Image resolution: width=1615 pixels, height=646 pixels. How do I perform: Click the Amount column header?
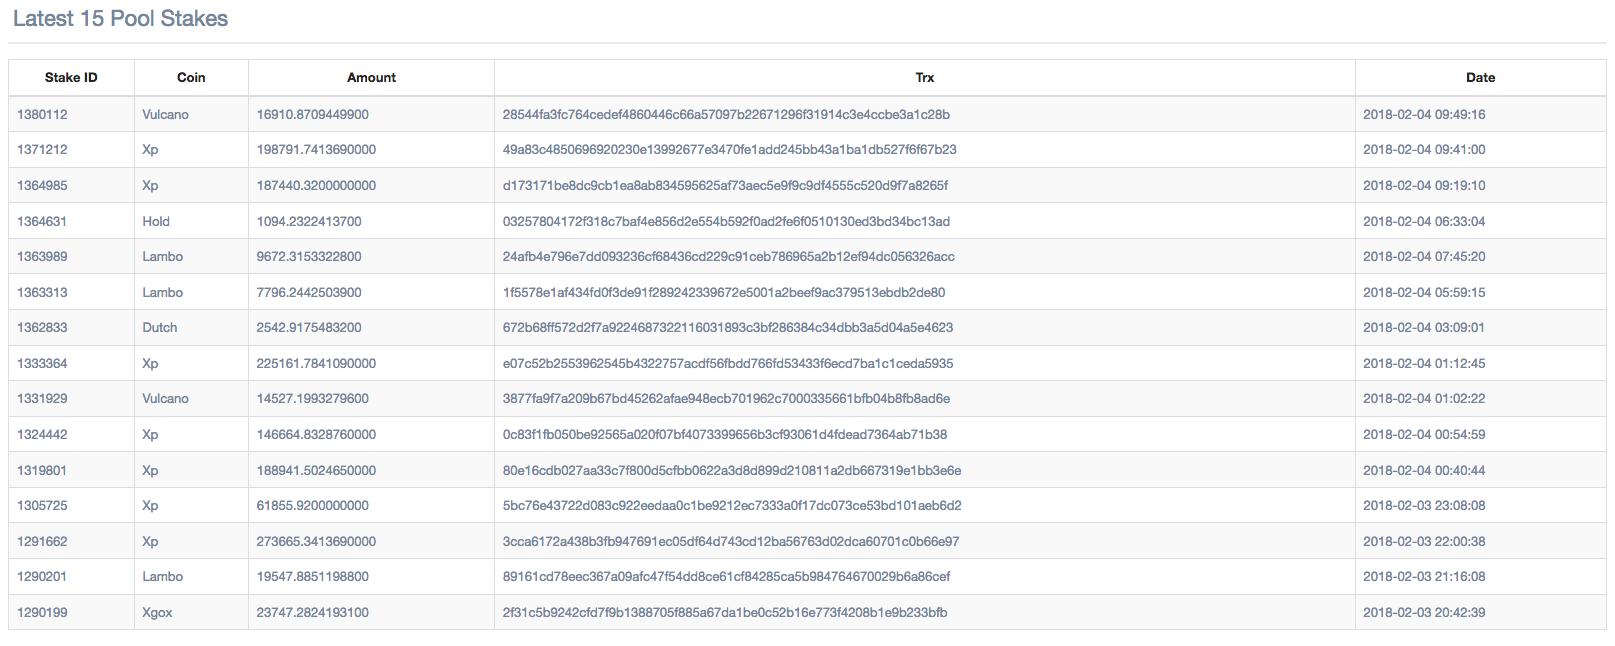pos(371,78)
